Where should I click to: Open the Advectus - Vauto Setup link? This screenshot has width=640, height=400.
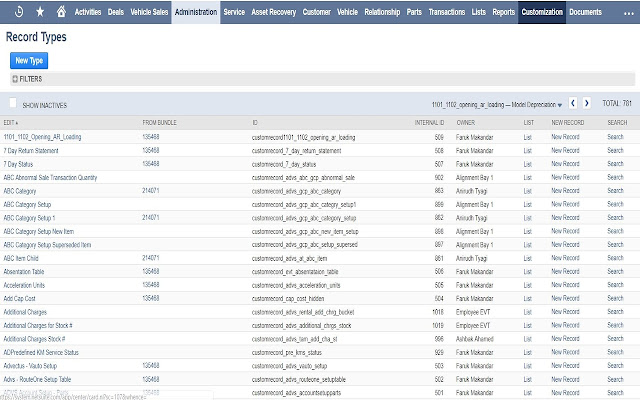coord(30,366)
